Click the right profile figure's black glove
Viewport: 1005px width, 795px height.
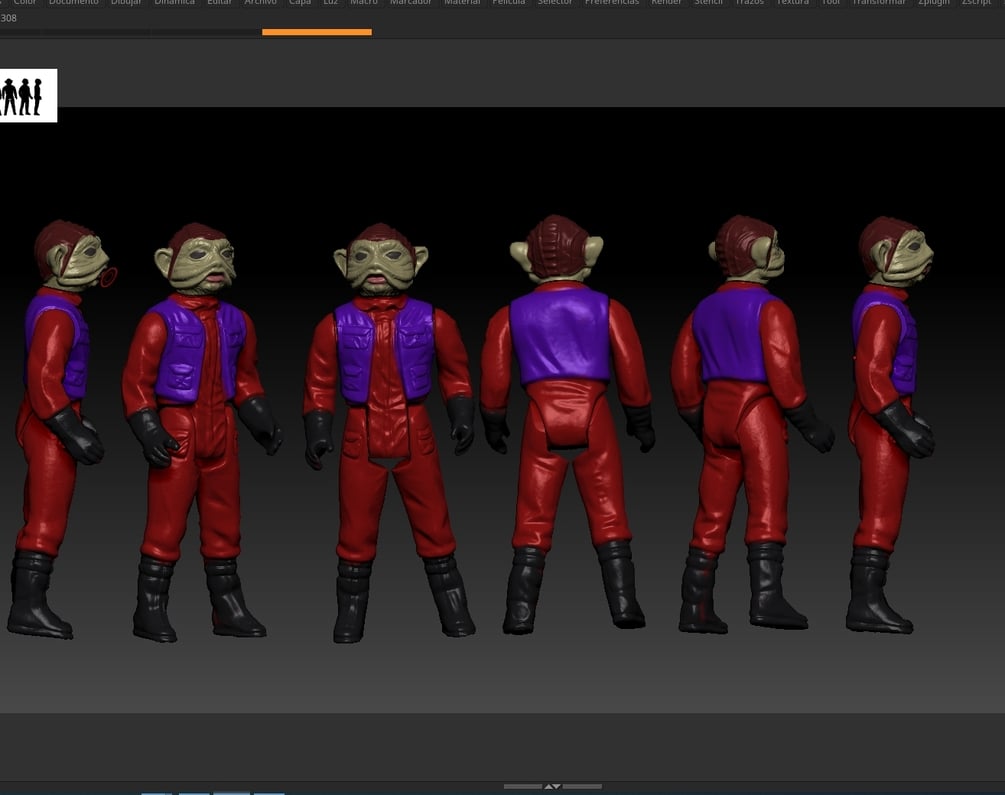(x=905, y=430)
